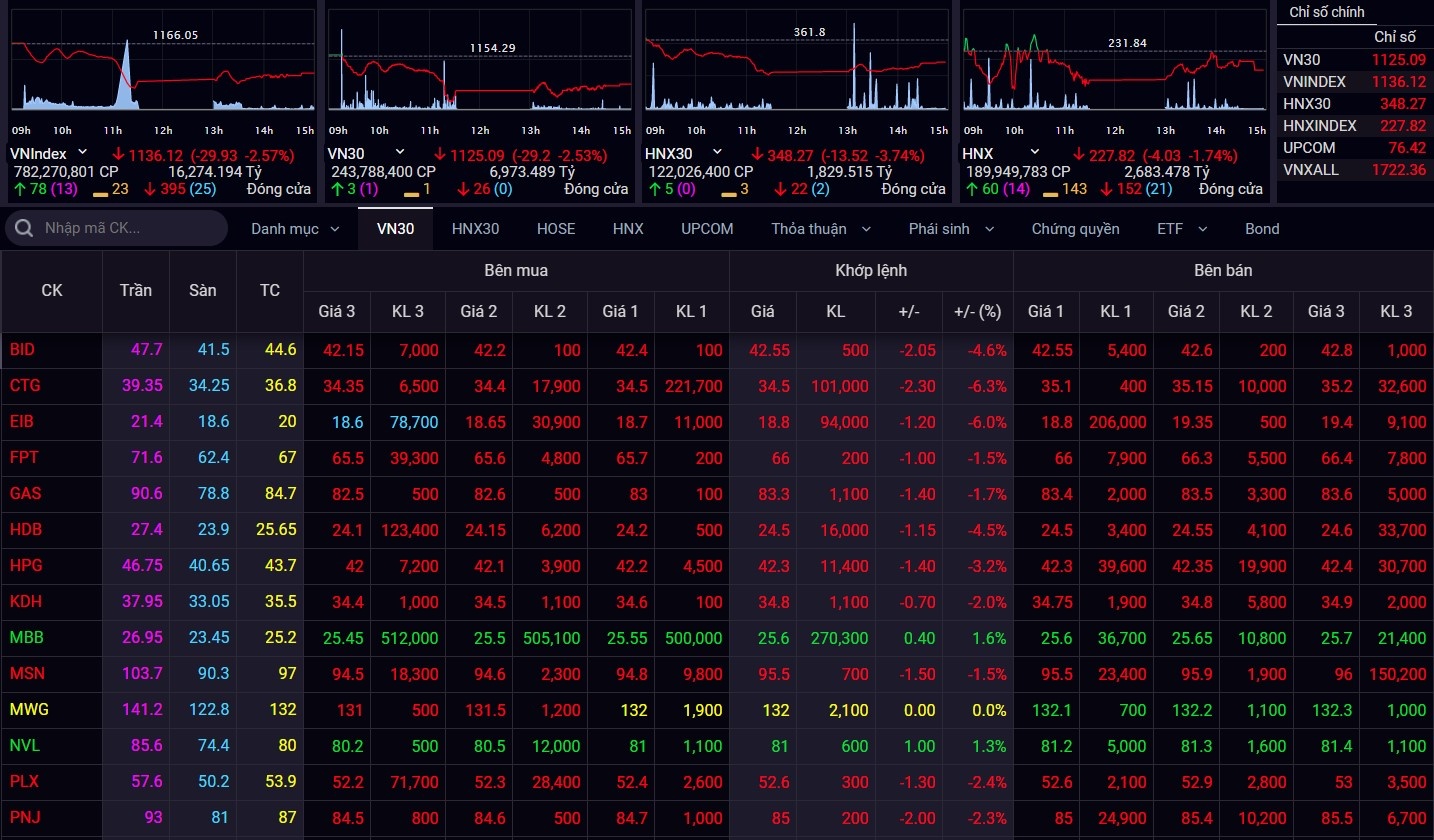Open the HPG stock ticker
Viewport: 1434px width, 840px height.
26,565
